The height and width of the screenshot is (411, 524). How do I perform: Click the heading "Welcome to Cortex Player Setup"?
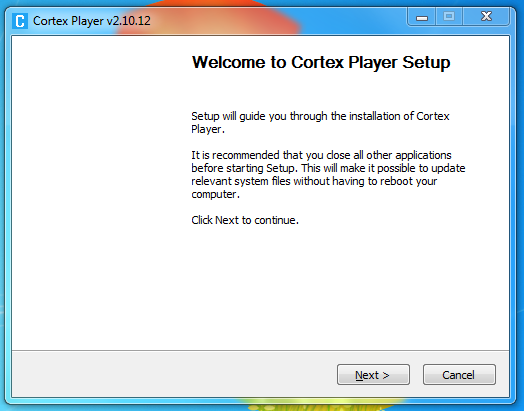(321, 62)
